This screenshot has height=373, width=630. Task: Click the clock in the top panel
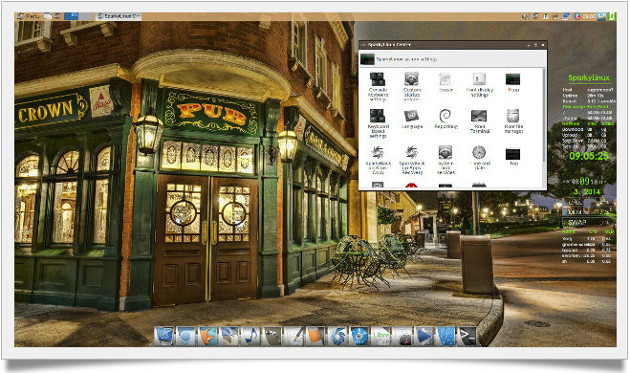pyautogui.click(x=589, y=16)
